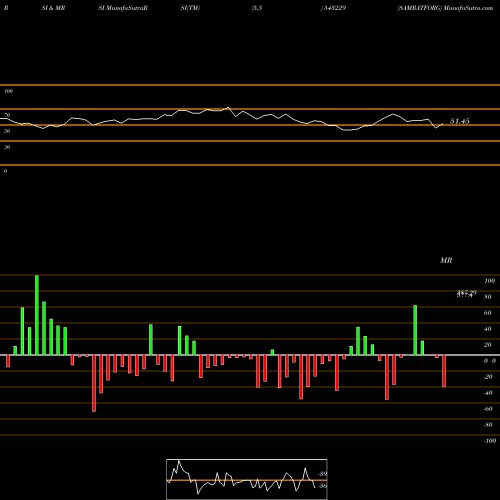Select the 50 level label on RSI axis
Image resolution: width=500 pixels, height=500 pixels.
(x=7, y=131)
